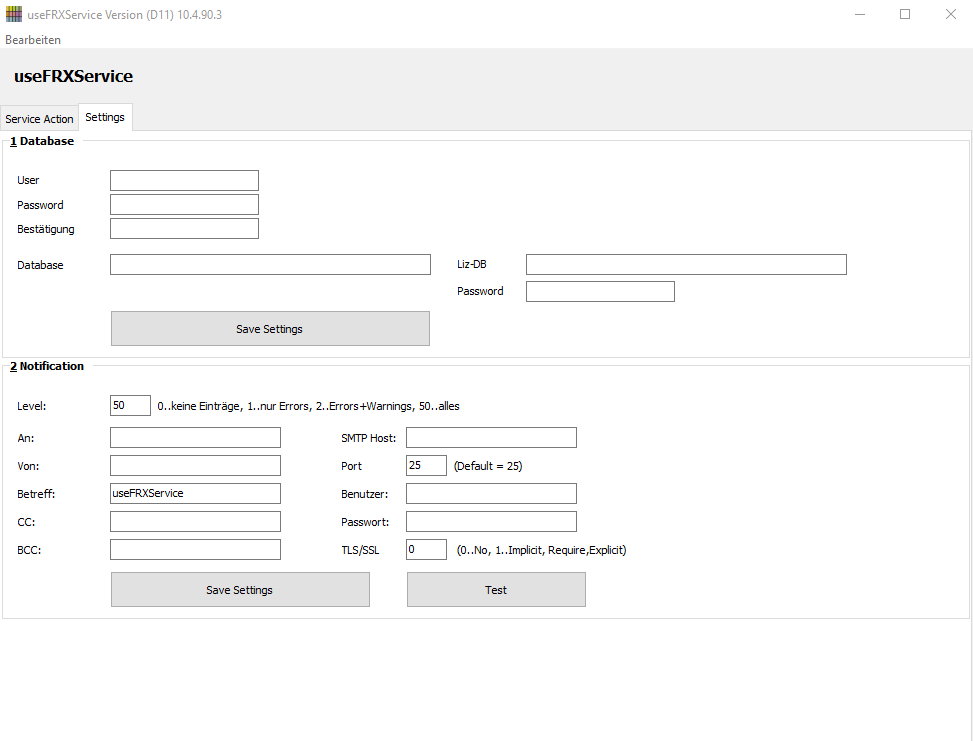Click the Passwort field in Notification
This screenshot has height=741, width=973.
coord(491,521)
